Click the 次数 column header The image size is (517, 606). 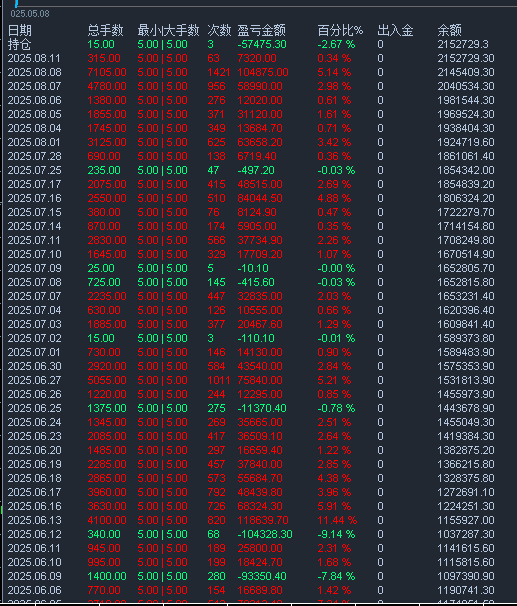tap(219, 30)
